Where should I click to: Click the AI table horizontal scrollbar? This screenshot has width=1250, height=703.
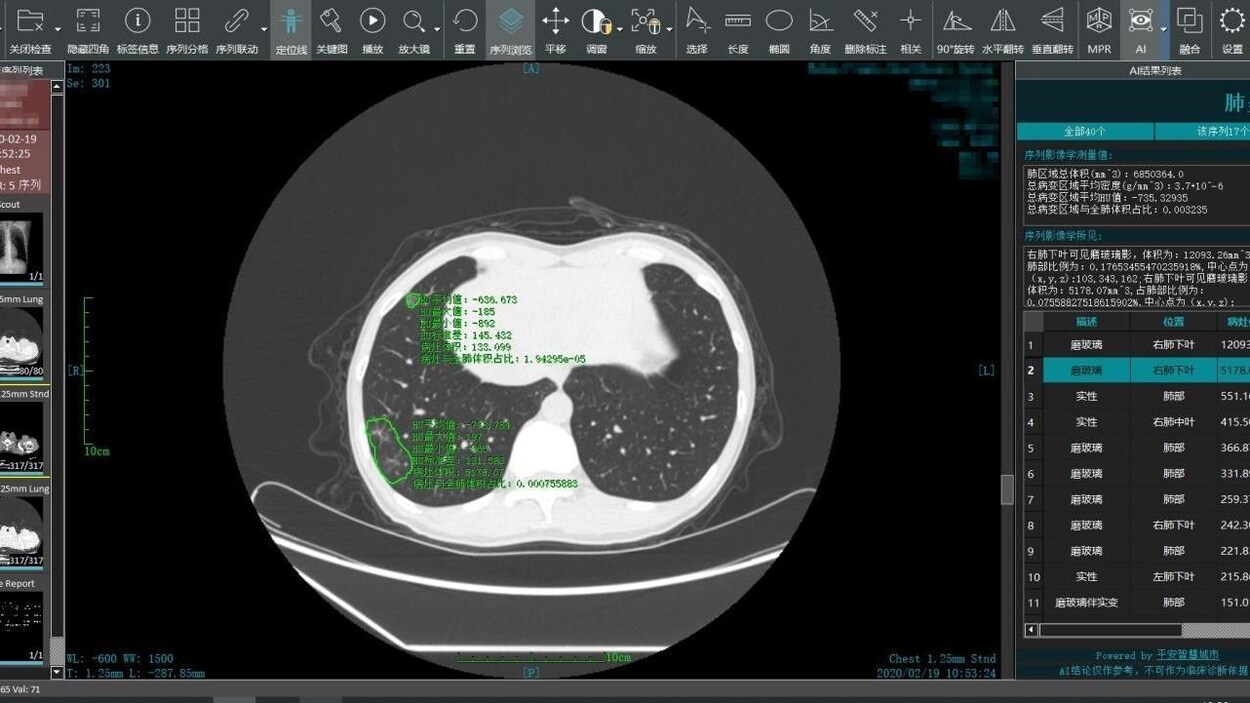[1110, 630]
